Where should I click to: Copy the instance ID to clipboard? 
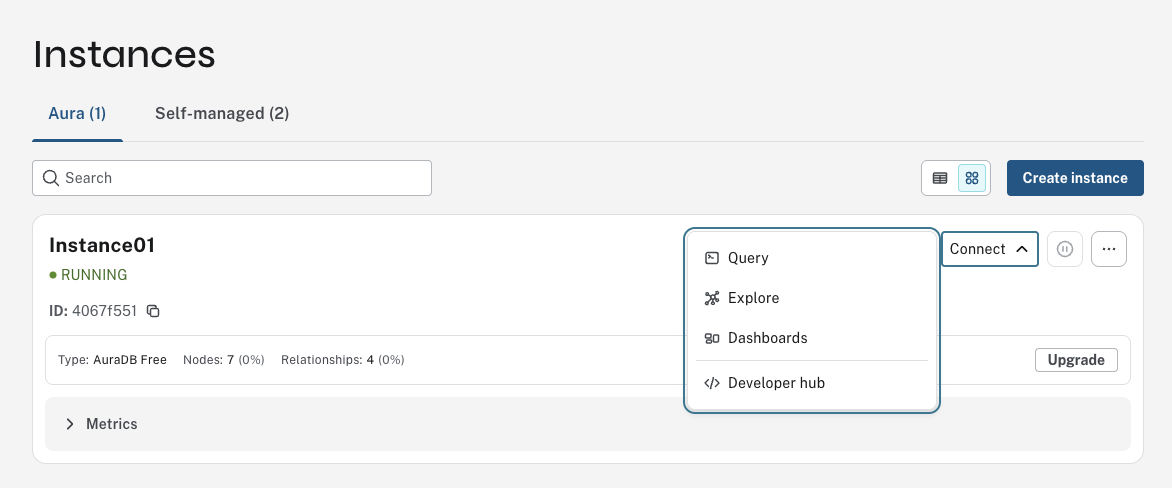pyautogui.click(x=153, y=311)
